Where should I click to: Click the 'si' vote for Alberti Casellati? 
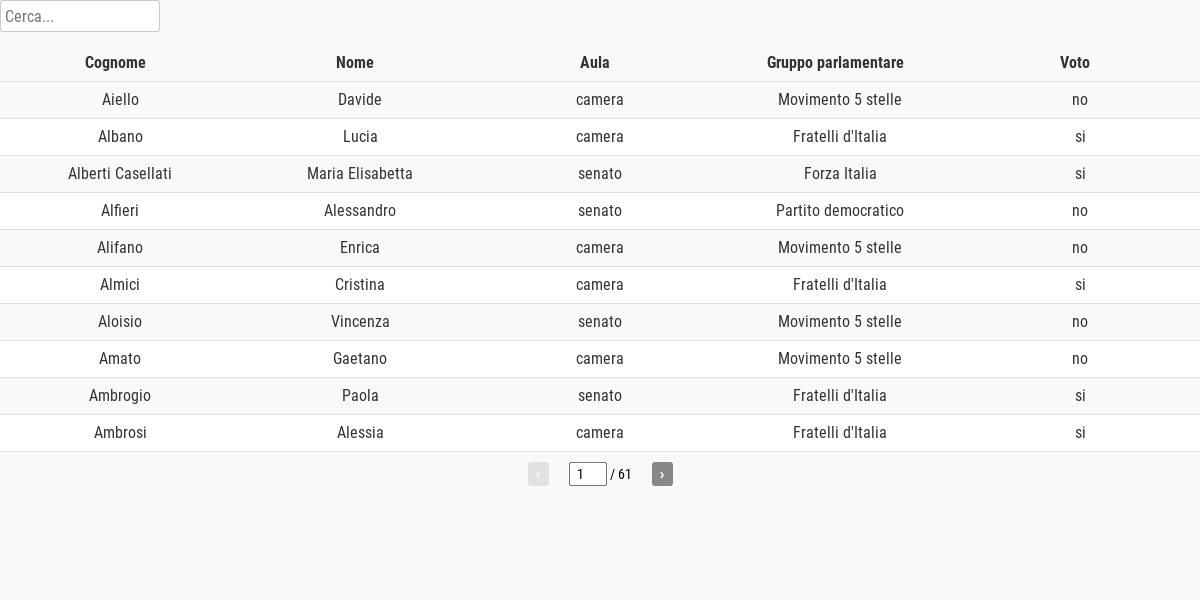[1080, 174]
